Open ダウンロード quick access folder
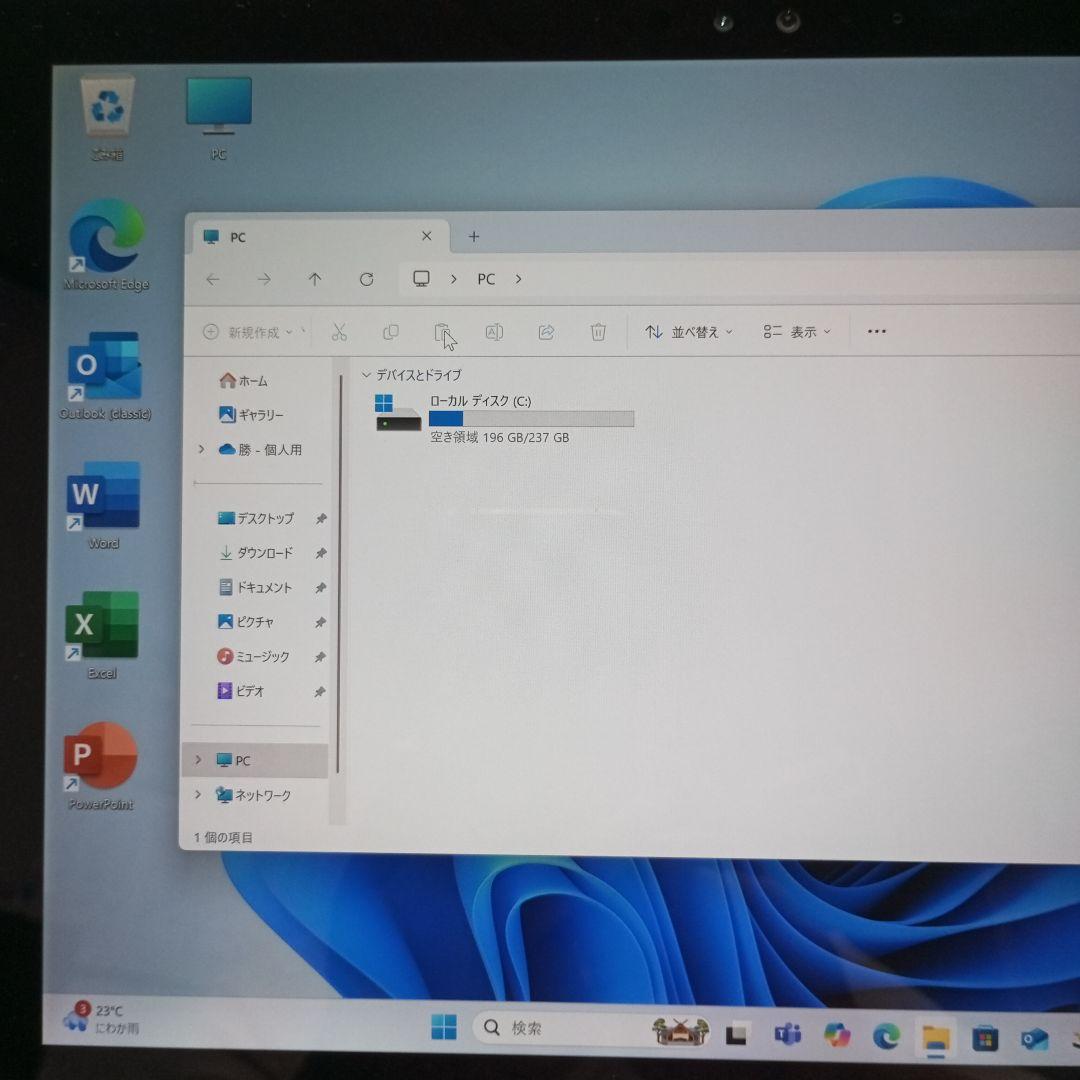The height and width of the screenshot is (1080, 1080). click(x=256, y=552)
